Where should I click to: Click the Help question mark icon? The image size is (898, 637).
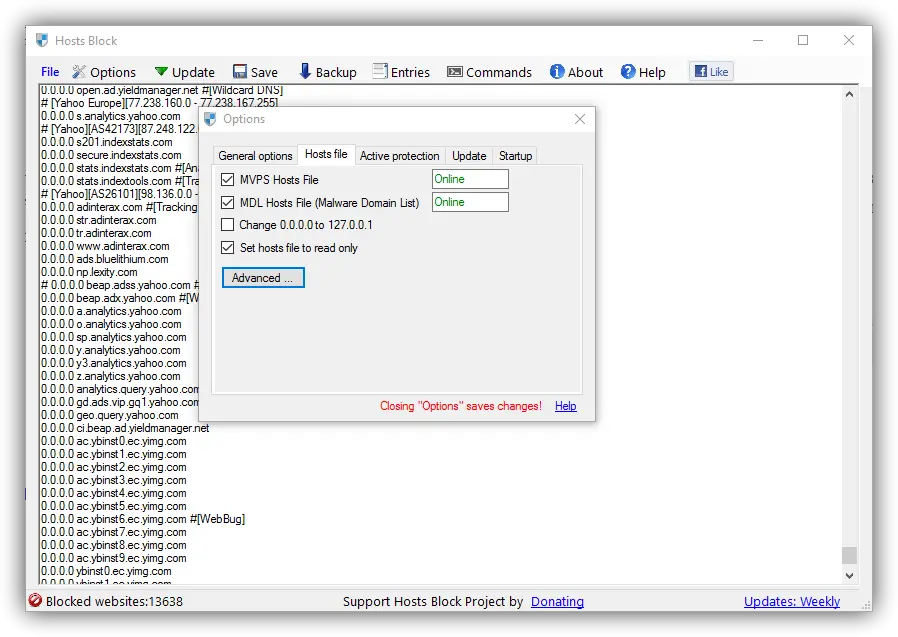pyautogui.click(x=628, y=71)
